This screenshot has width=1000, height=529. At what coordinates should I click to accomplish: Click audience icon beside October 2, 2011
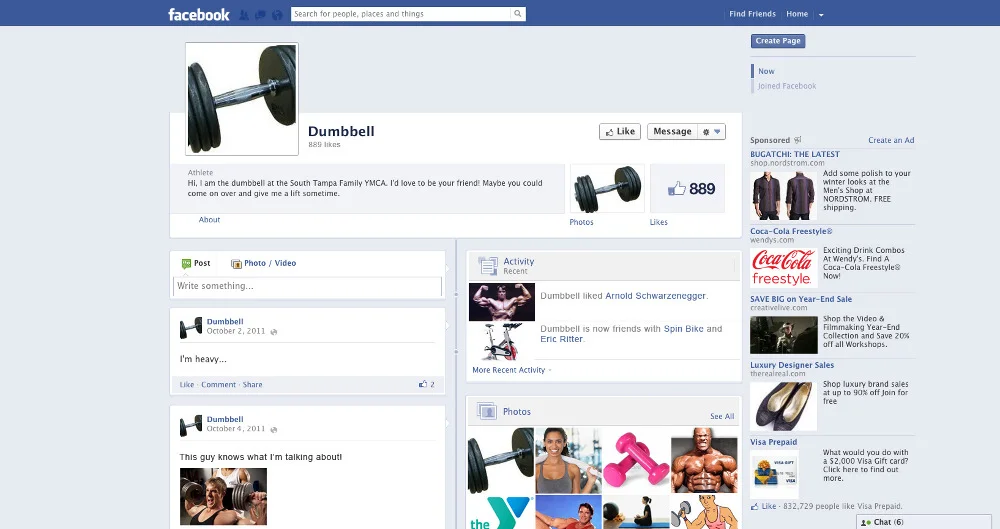(274, 332)
